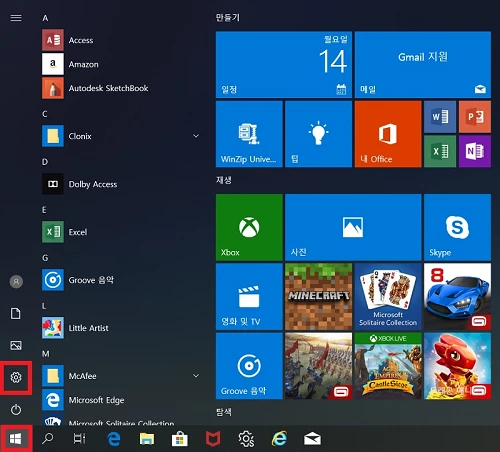Click the letter G section header
The image size is (500, 452).
click(x=45, y=258)
